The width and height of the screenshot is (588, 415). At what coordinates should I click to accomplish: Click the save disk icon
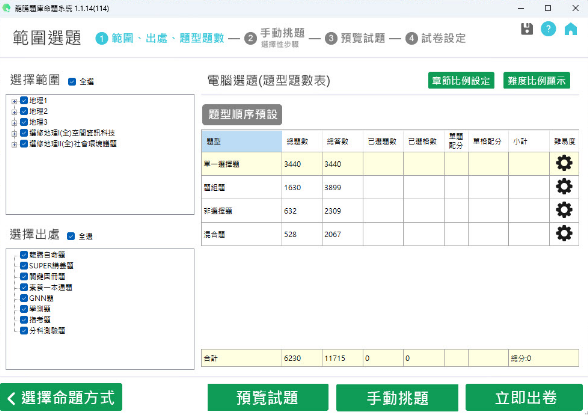(527, 29)
